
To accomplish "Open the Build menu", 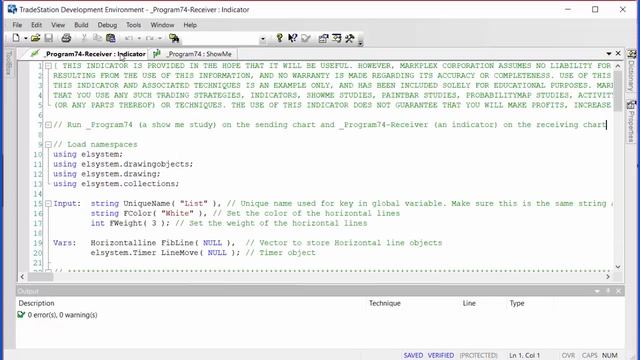I will [x=81, y=25].
